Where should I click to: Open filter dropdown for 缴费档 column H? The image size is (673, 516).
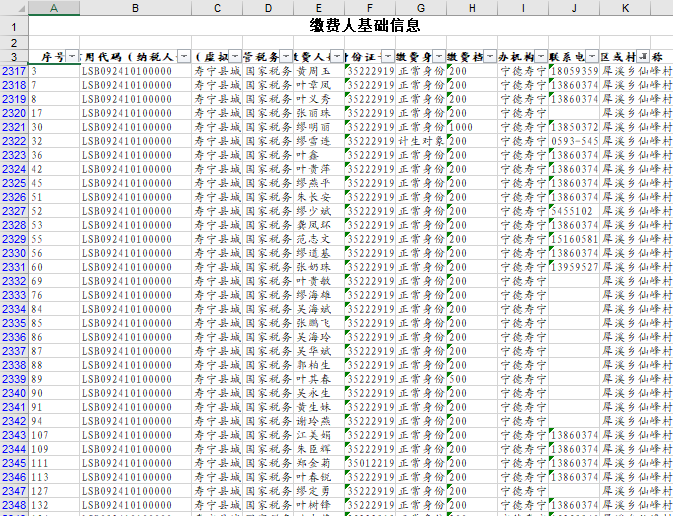(490, 57)
